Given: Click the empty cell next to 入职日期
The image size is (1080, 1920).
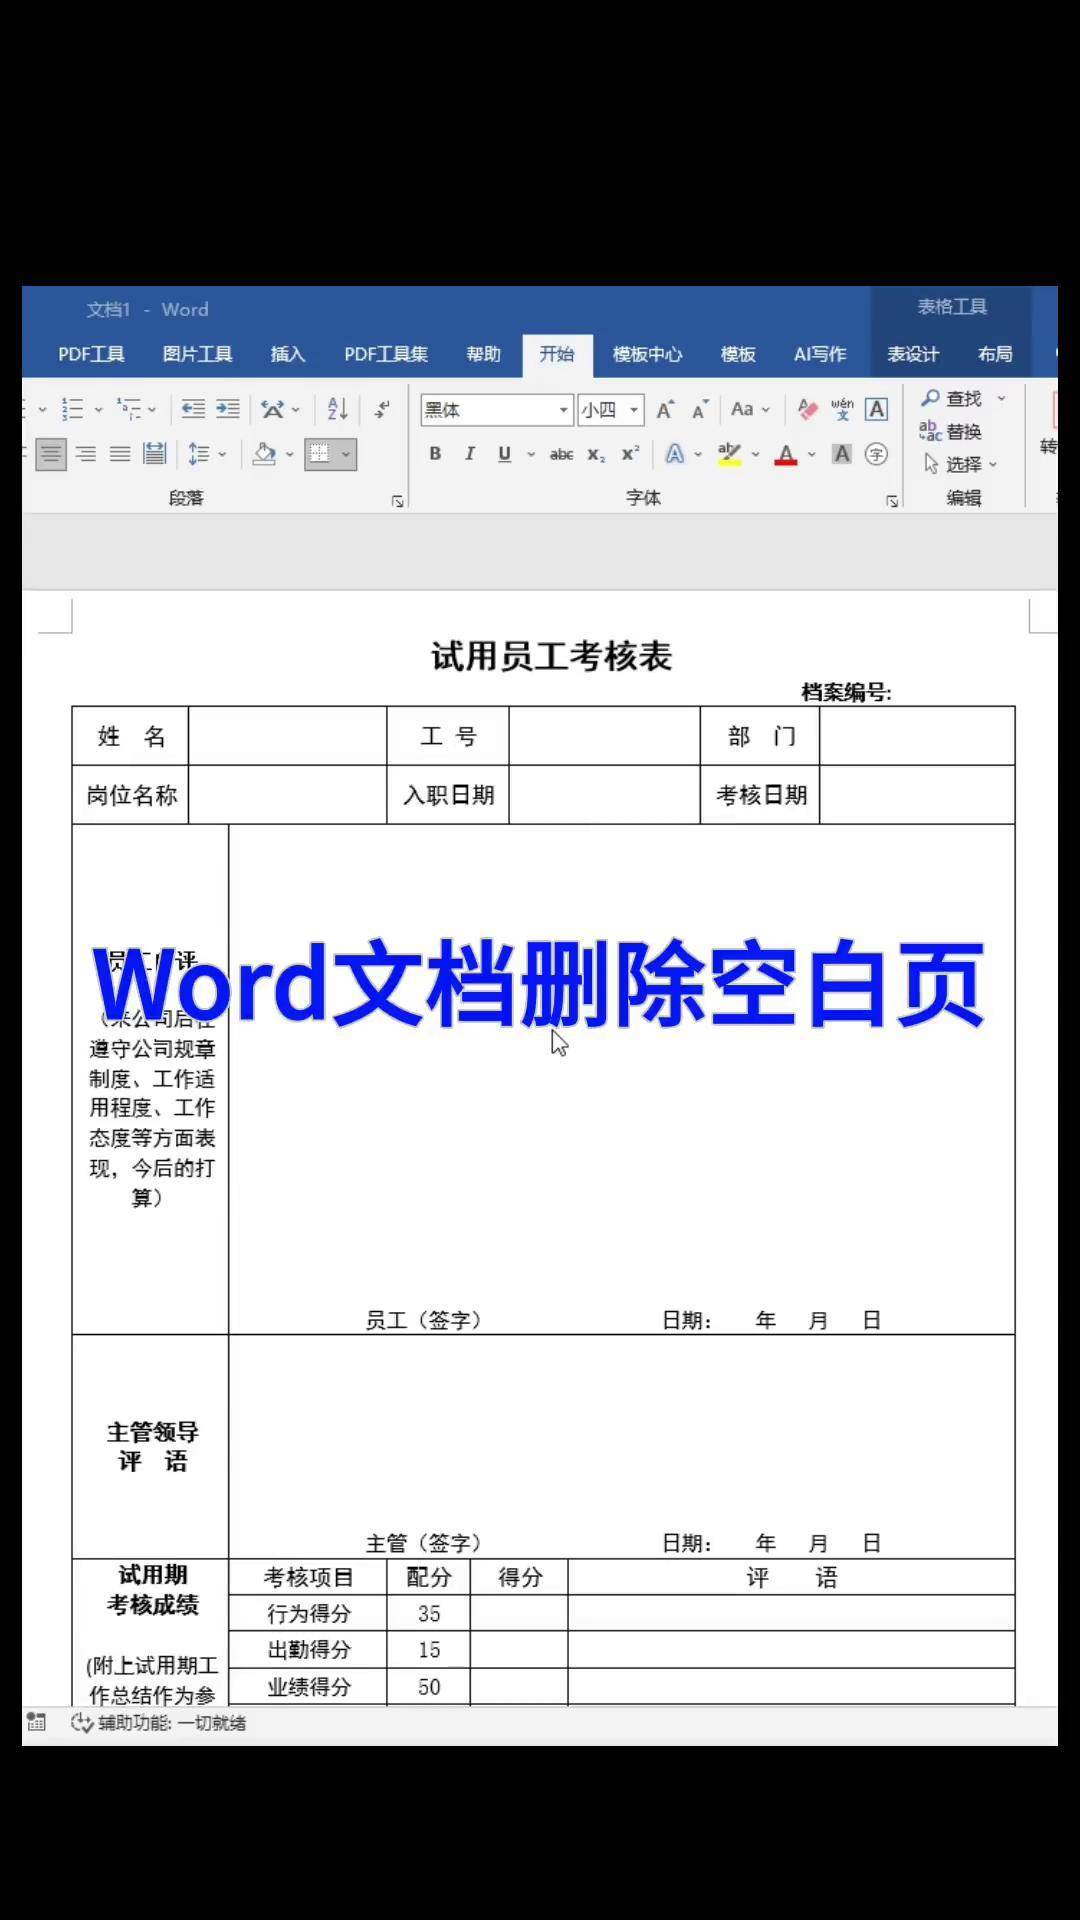Looking at the screenshot, I should click(x=604, y=795).
